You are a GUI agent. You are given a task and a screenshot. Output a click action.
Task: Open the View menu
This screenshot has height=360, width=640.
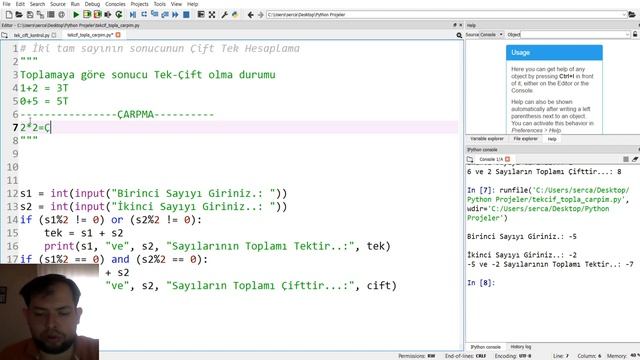pyautogui.click(x=176, y=4)
